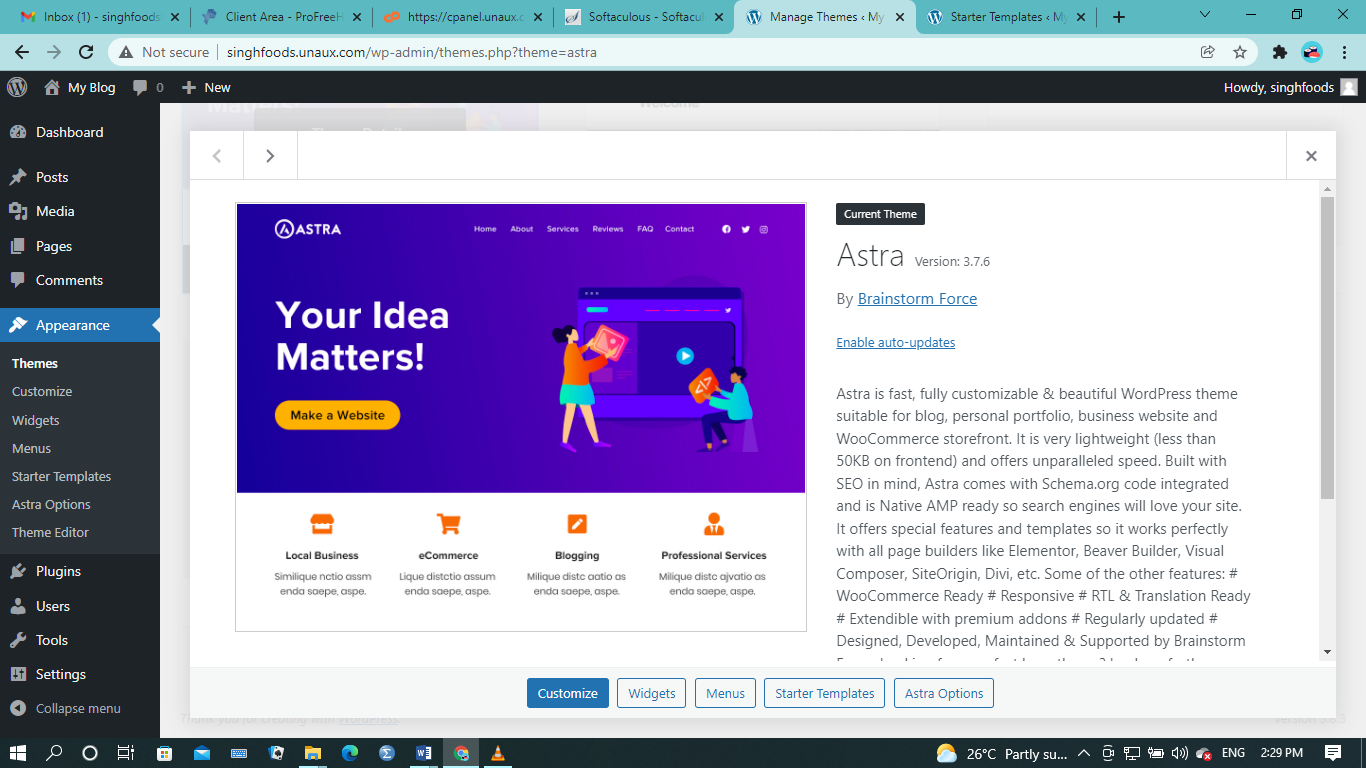This screenshot has width=1366, height=768.
Task: Open the Brainstorm Force author link
Action: click(917, 298)
